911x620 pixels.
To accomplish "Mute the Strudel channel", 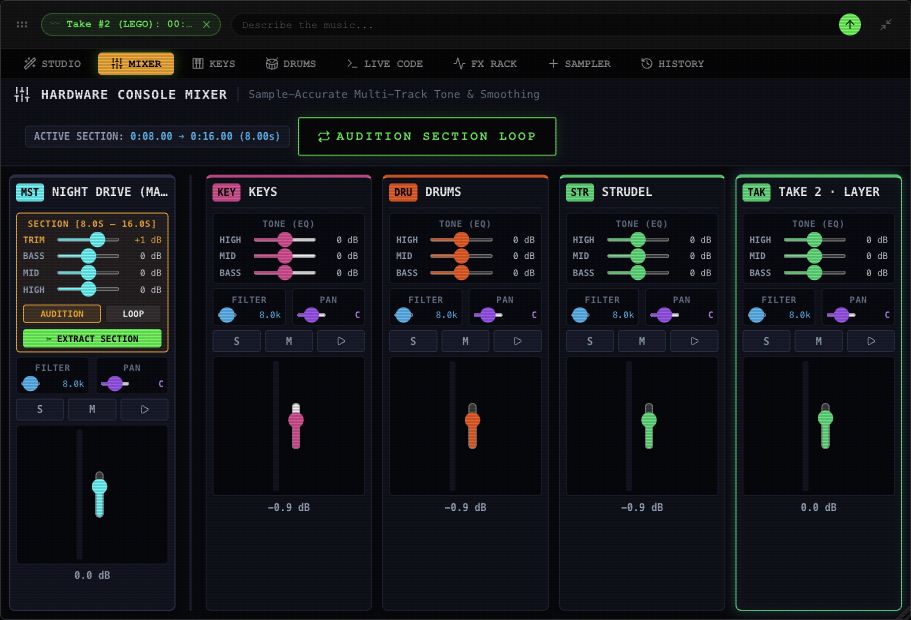I will coord(642,341).
